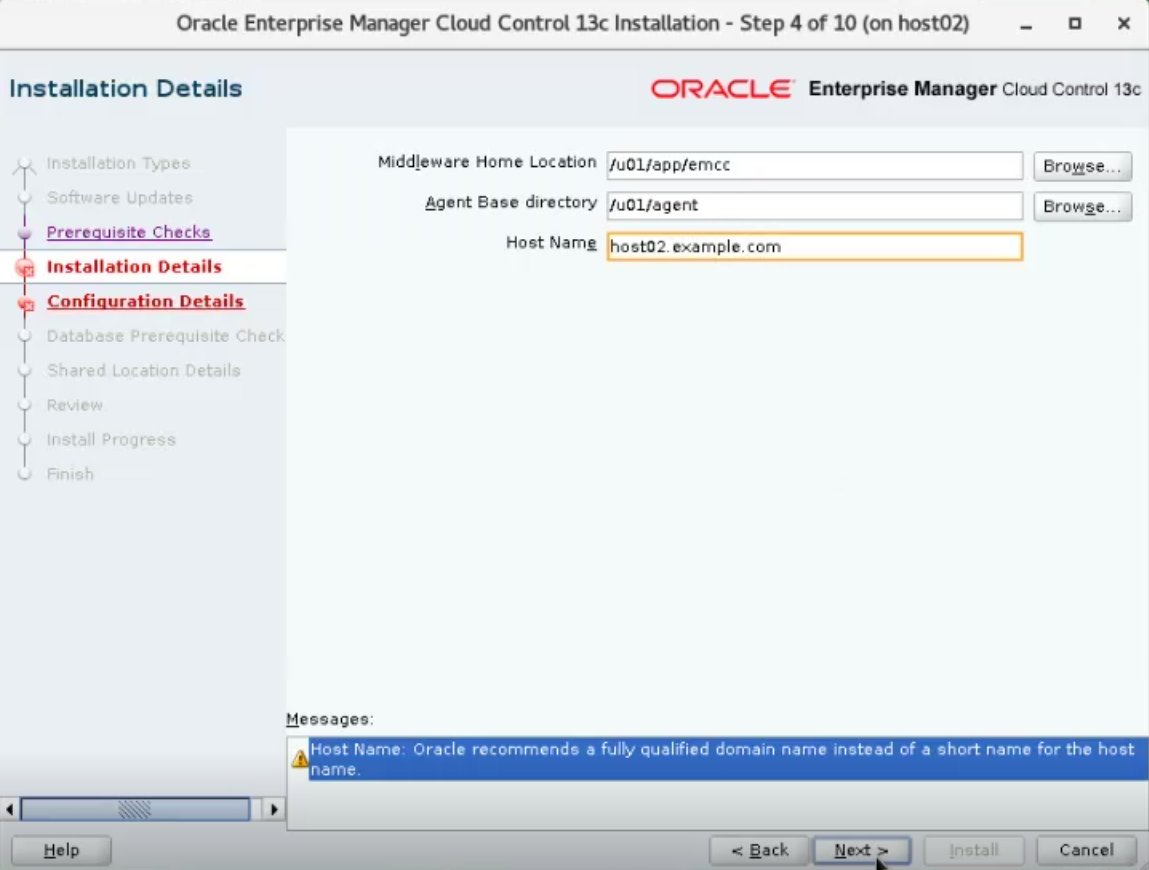Focus the Middleware Home Location field

(x=815, y=165)
